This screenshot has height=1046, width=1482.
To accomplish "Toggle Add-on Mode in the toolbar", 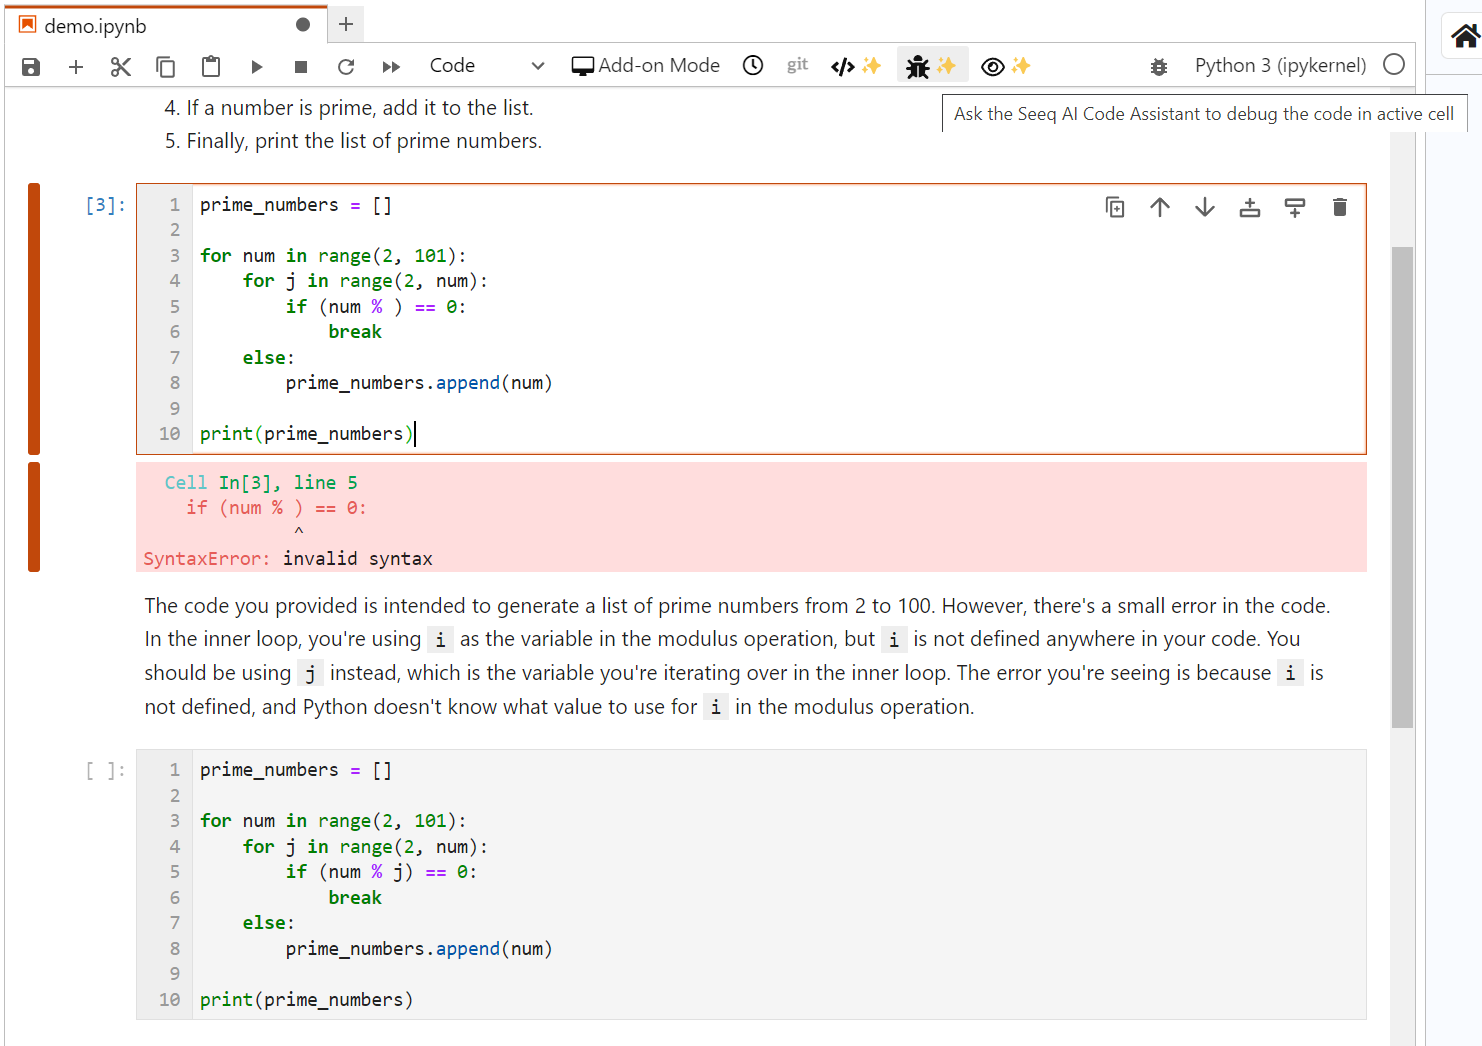I will (x=645, y=66).
